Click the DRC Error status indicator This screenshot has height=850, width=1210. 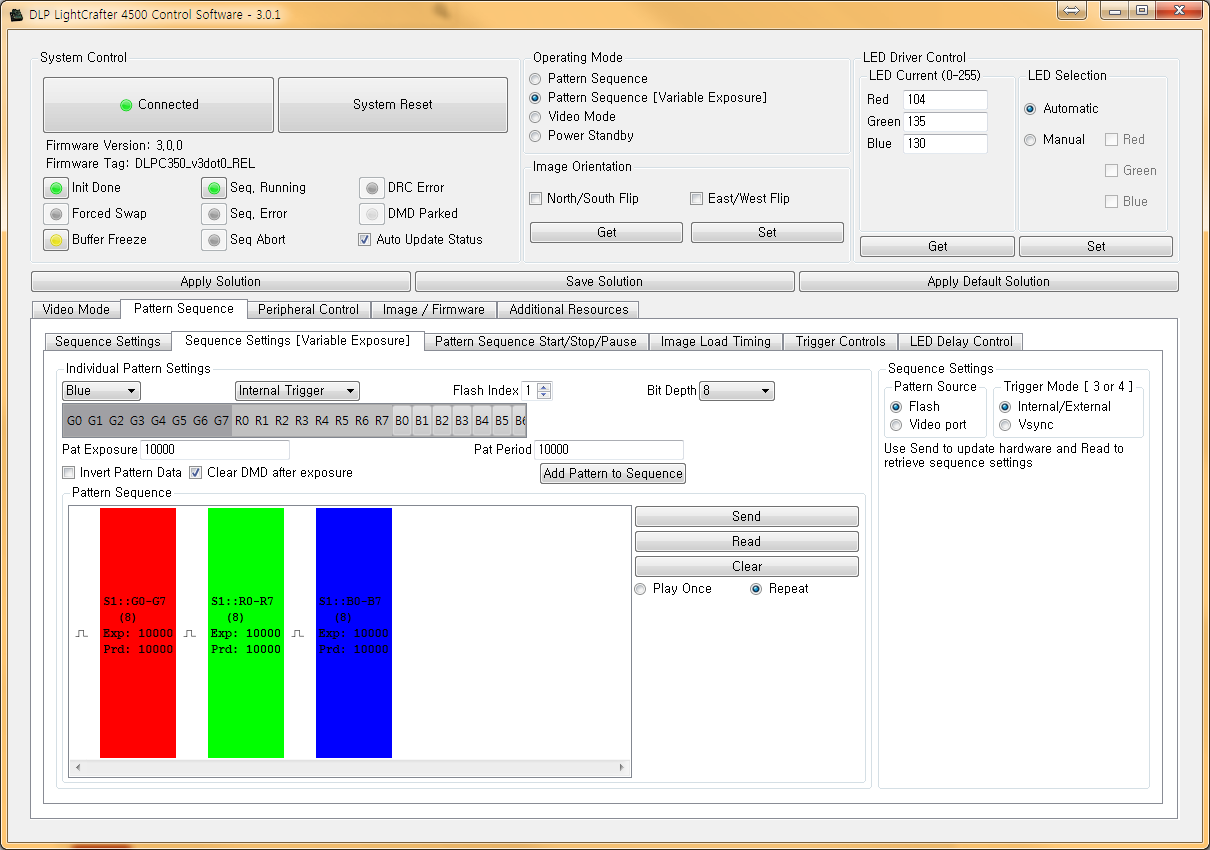(x=372, y=188)
